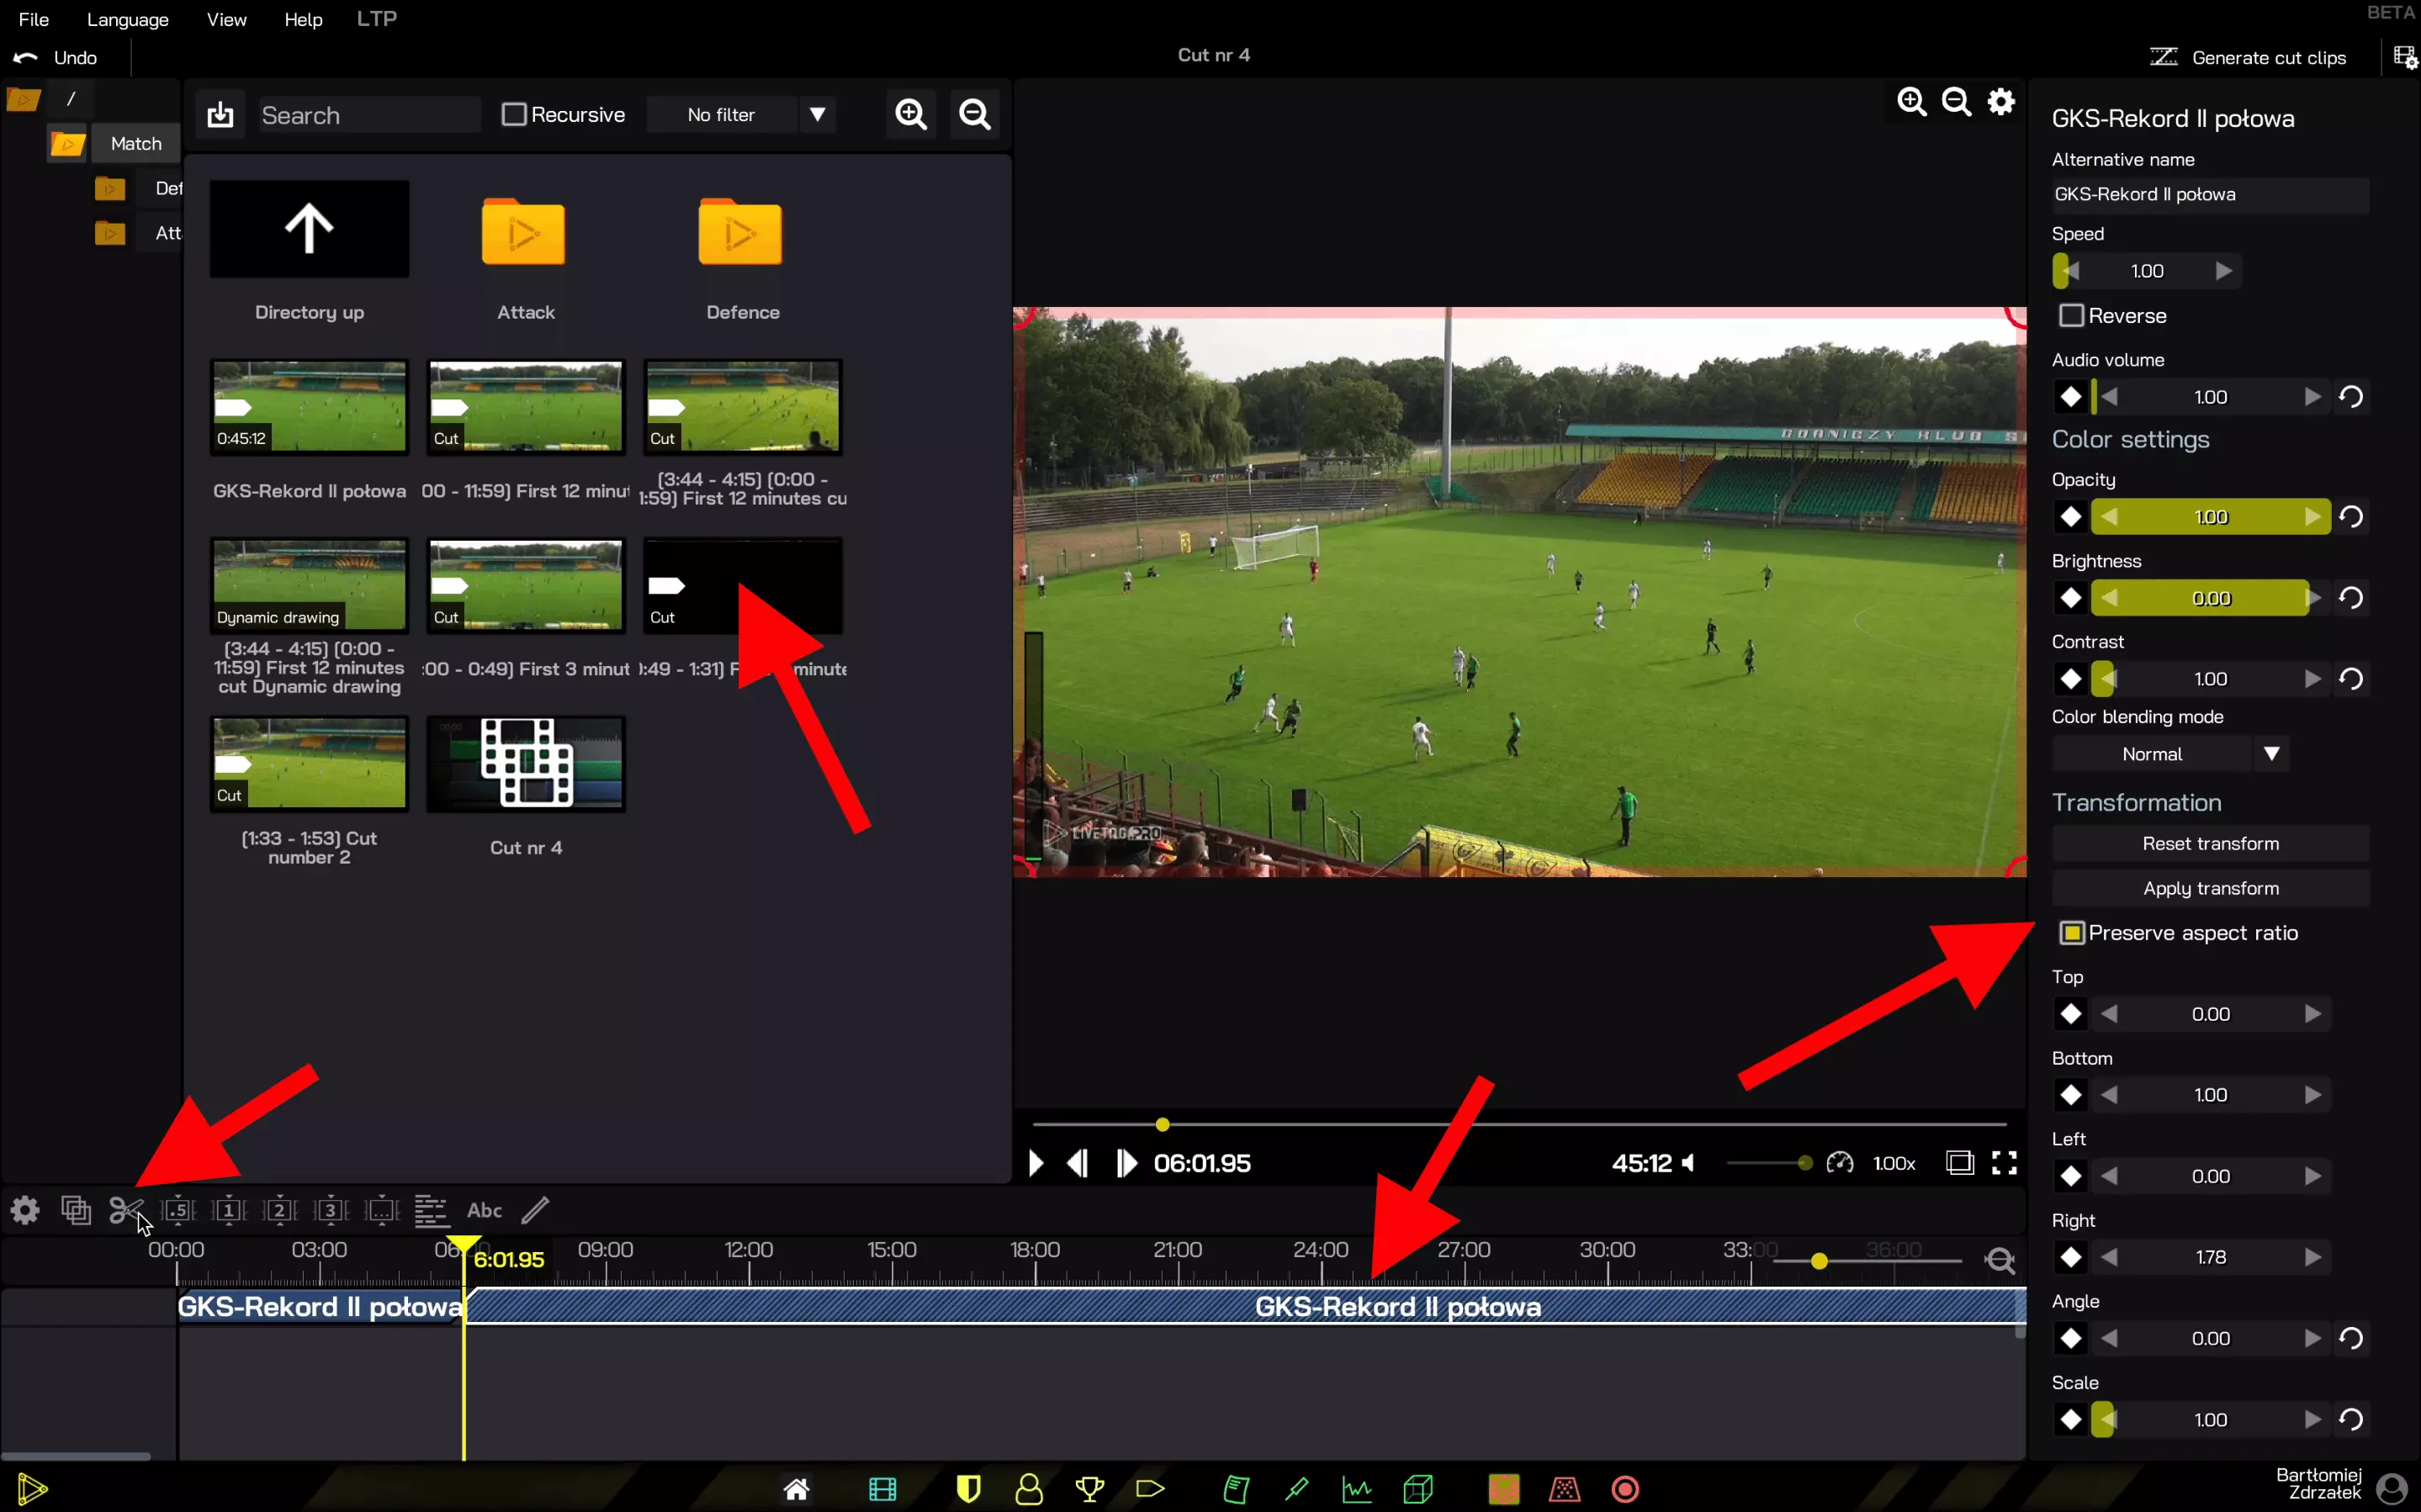Open the Language menu
The image size is (2421, 1512).
127,19
